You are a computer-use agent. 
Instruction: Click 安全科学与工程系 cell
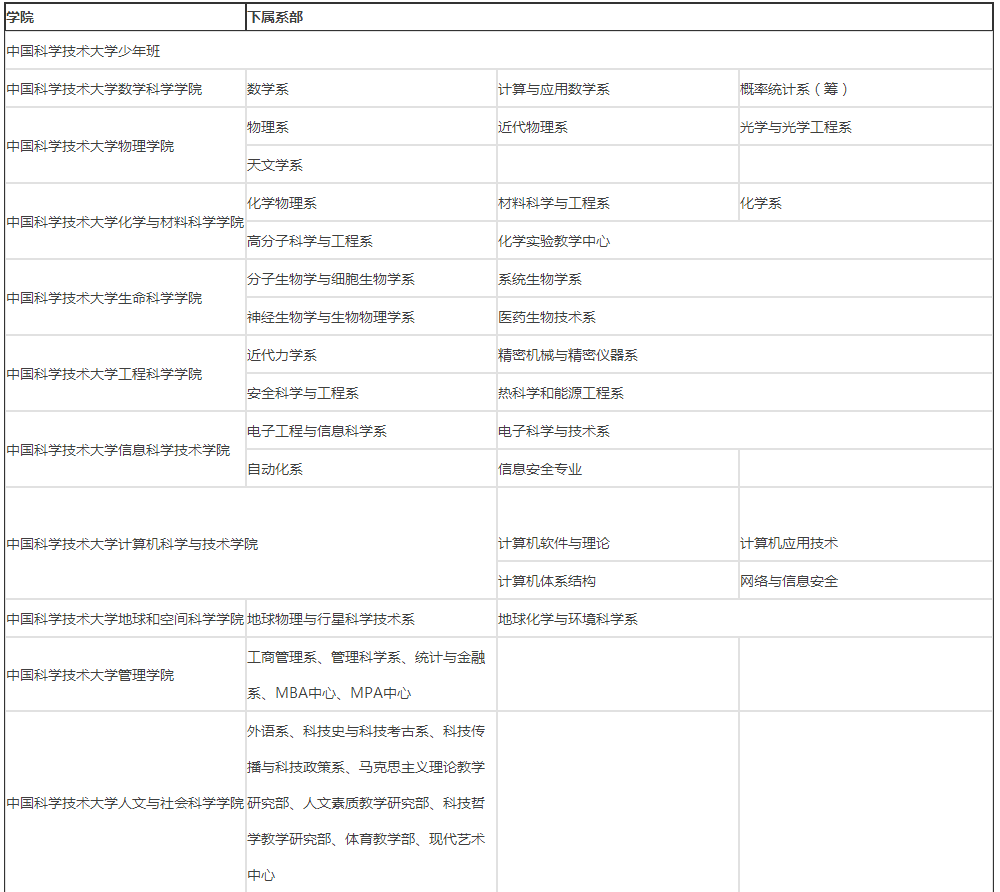[x=371, y=393]
